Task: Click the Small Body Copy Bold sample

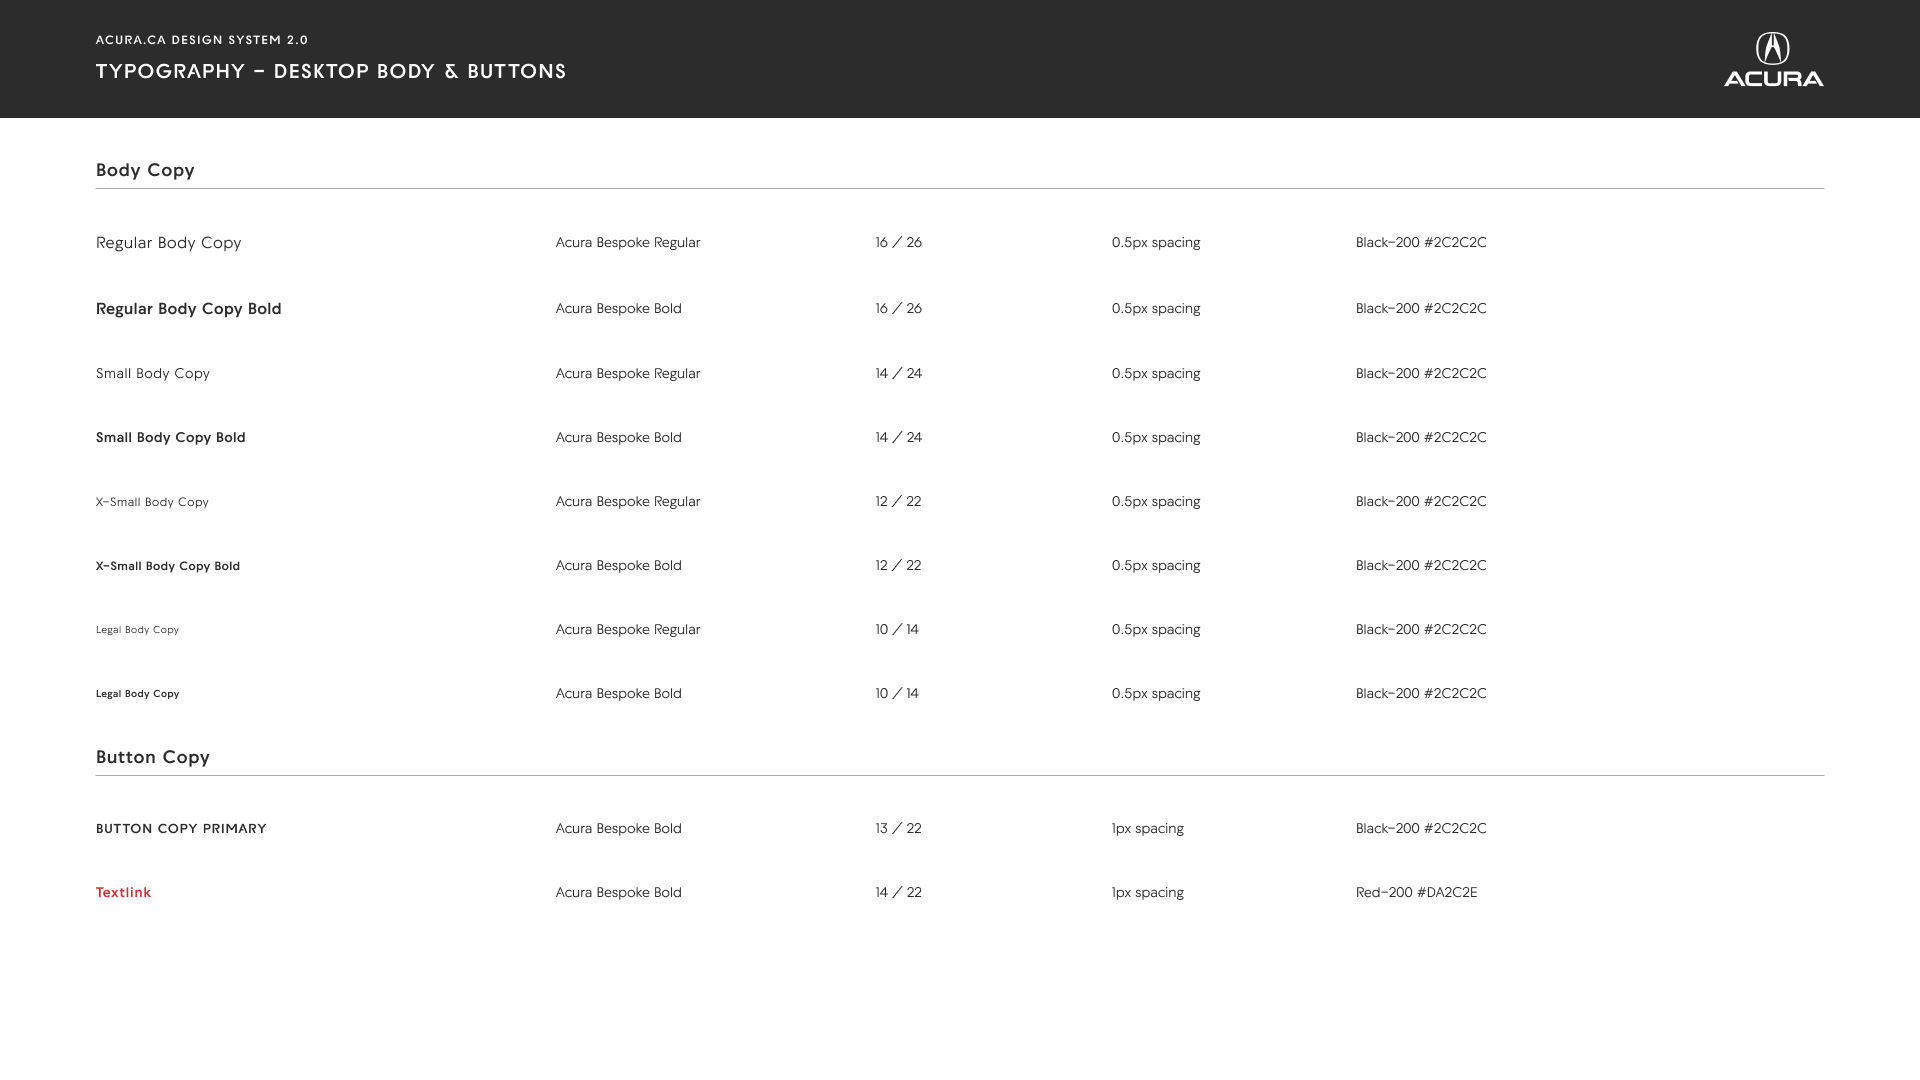Action: pos(171,437)
